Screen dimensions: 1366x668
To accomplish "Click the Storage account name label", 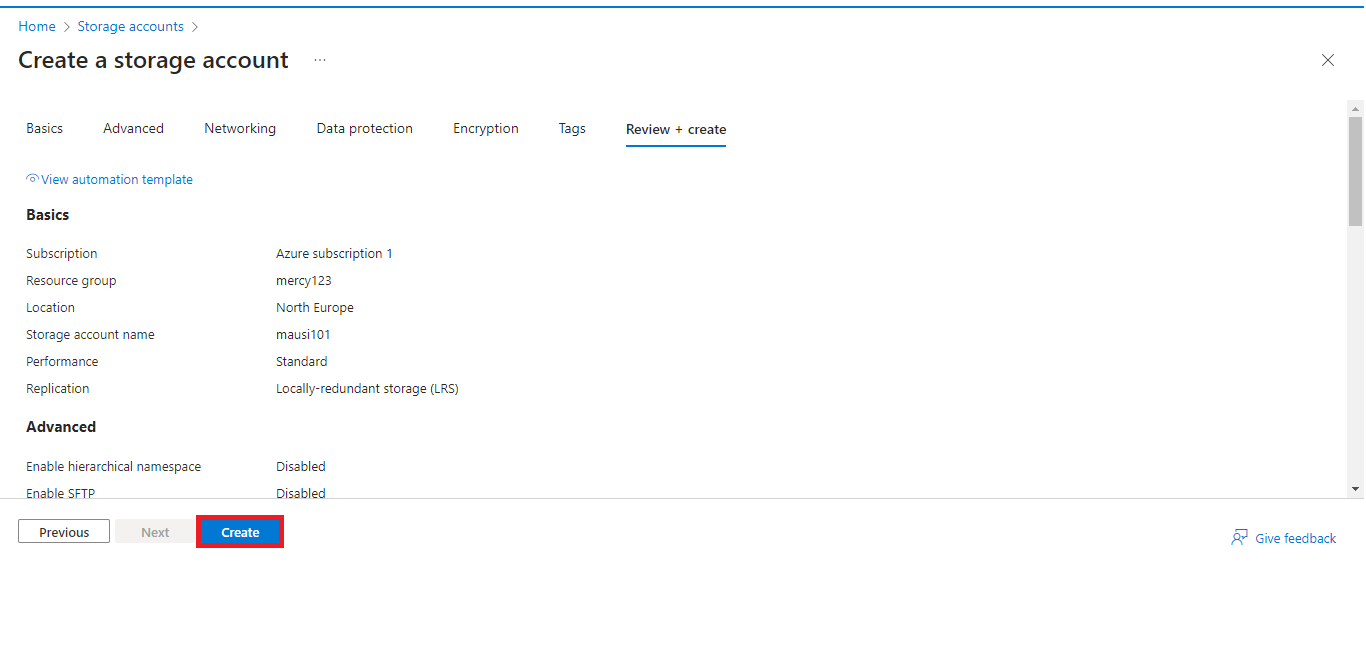I will (90, 335).
